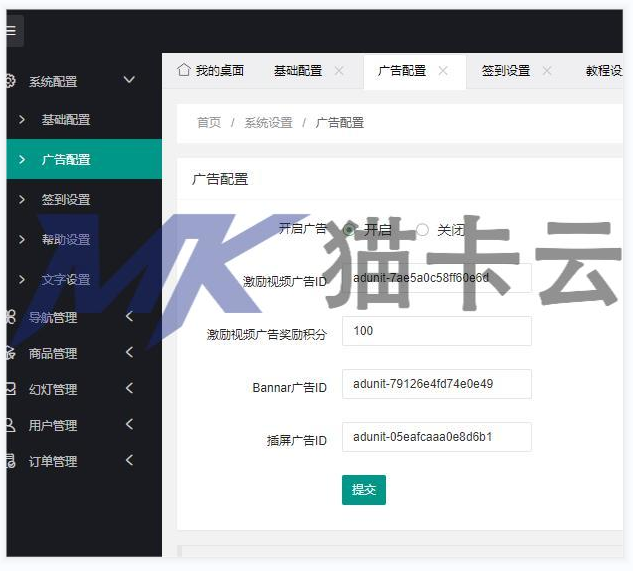633x571 pixels.
Task: Click the 商品管理 sidebar icon
Action: pos(10,353)
